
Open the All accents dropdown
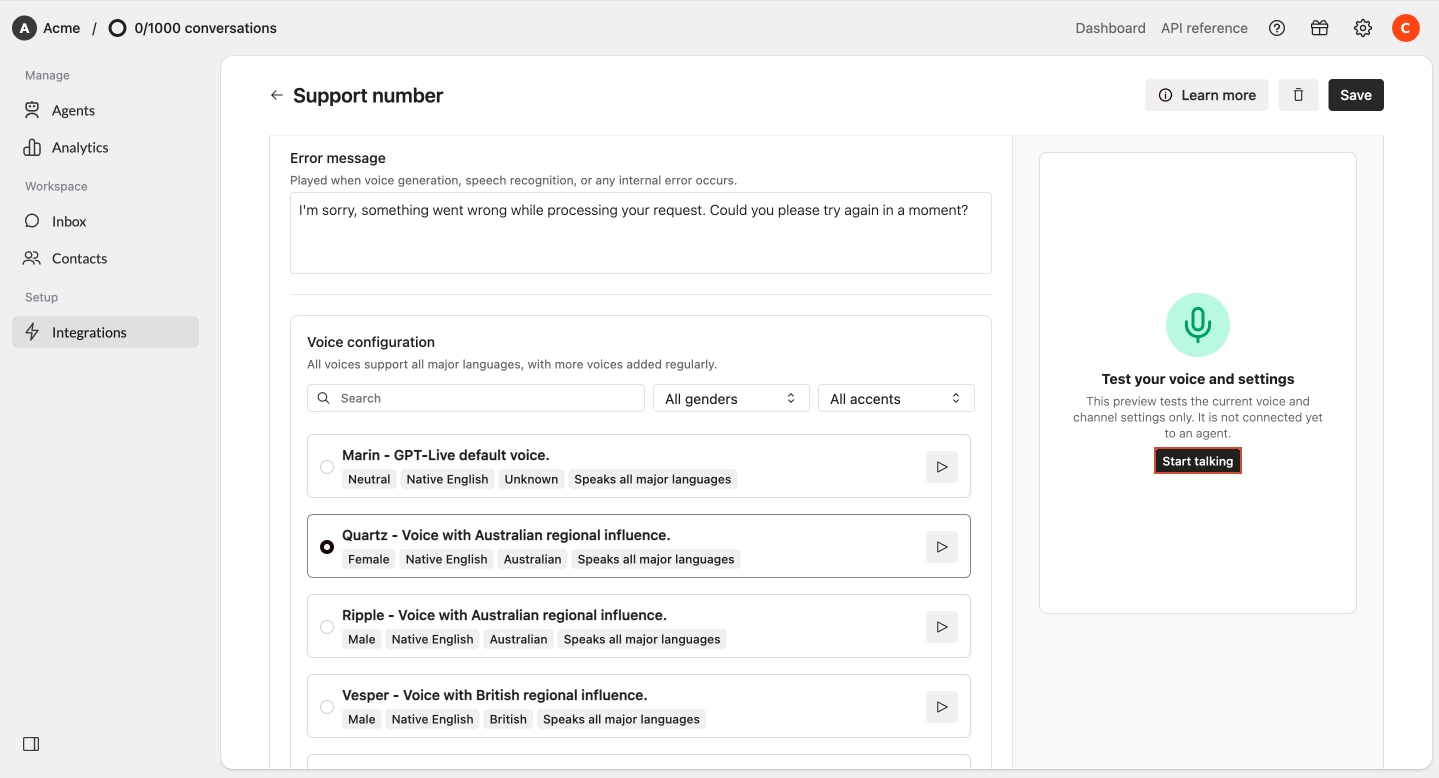(x=896, y=398)
